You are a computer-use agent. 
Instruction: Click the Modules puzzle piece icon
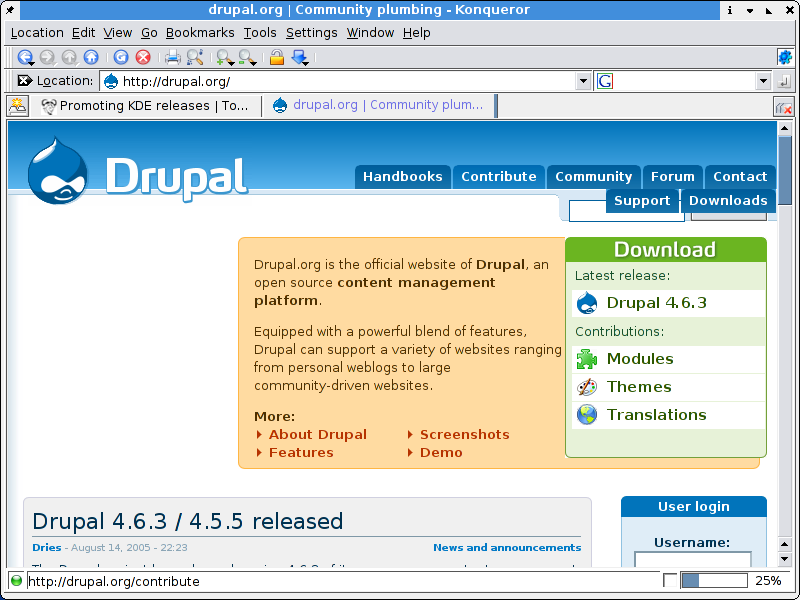pos(587,359)
